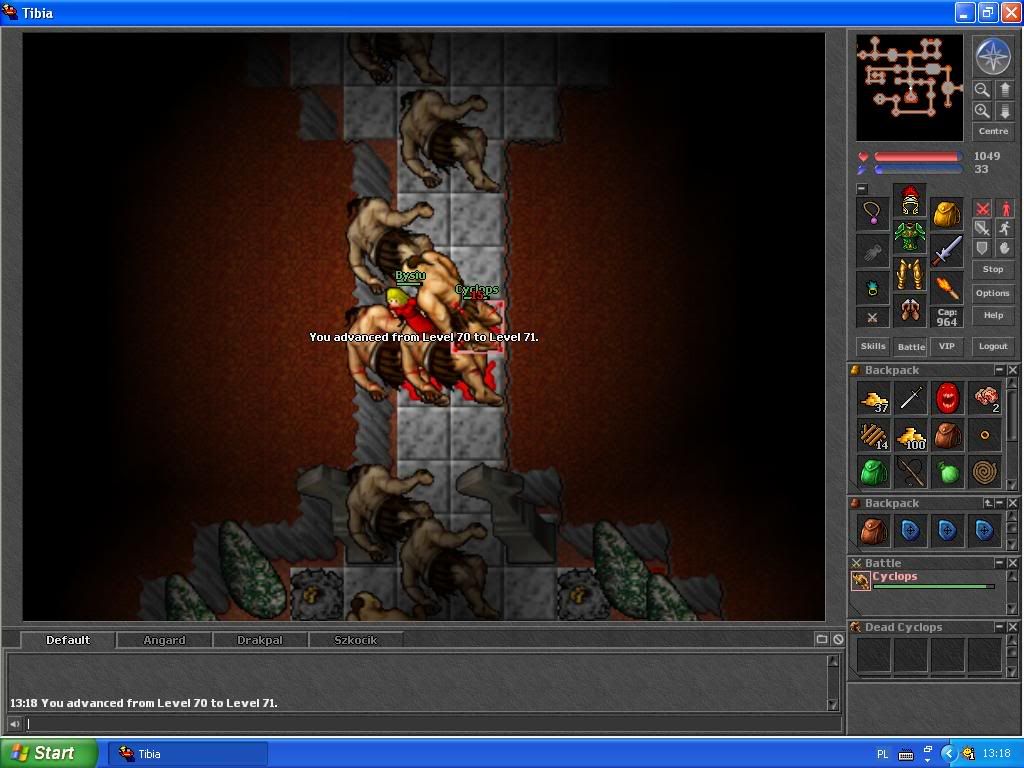This screenshot has height=768, width=1024.
Task: Toggle stand-while-fighting mode
Action: coord(1004,209)
